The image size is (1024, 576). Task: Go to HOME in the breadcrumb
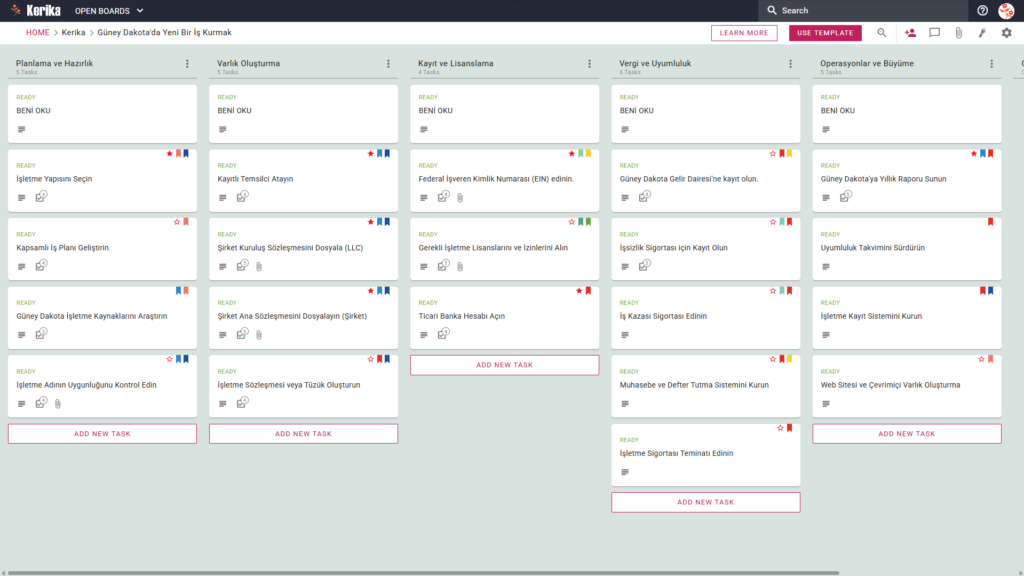coord(37,33)
